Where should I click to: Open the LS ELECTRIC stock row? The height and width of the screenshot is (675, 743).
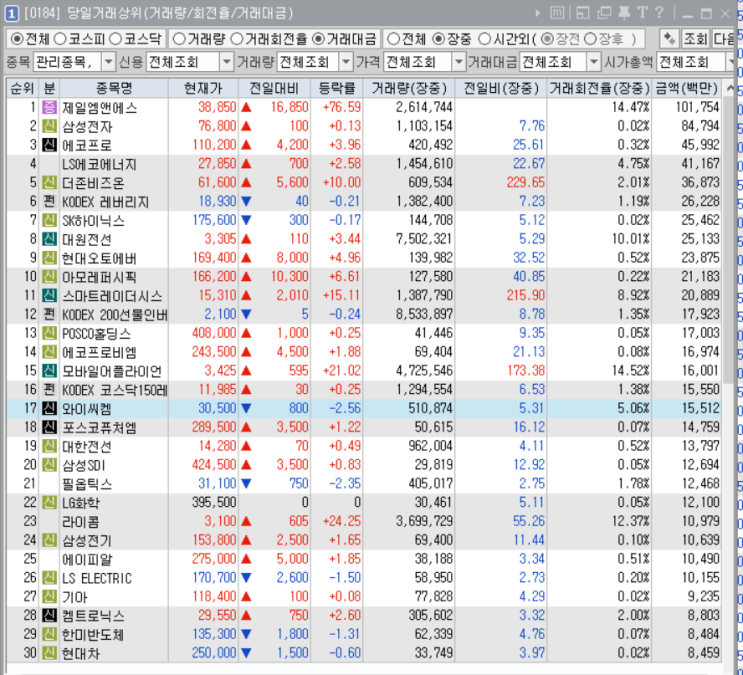click(364, 578)
